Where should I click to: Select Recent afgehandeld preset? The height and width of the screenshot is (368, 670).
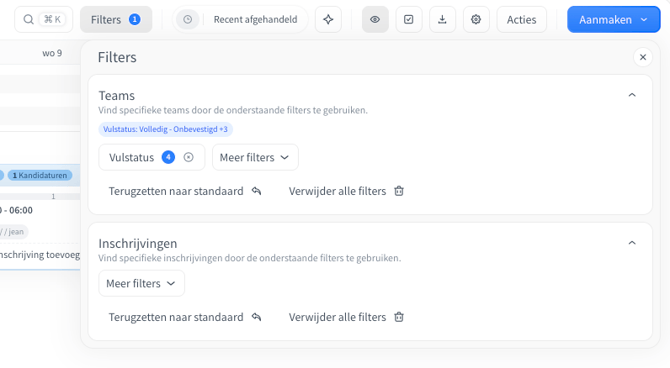coord(255,19)
